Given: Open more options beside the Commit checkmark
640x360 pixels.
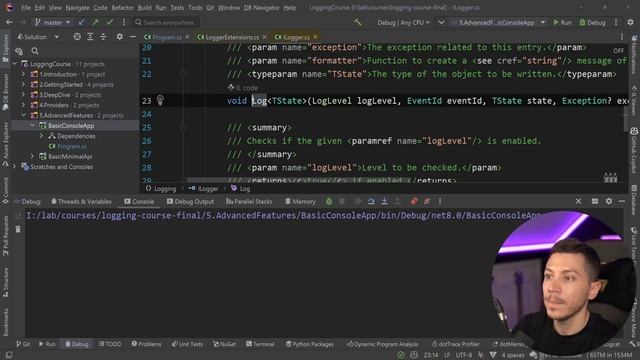Looking at the screenshot, I should [x=124, y=22].
